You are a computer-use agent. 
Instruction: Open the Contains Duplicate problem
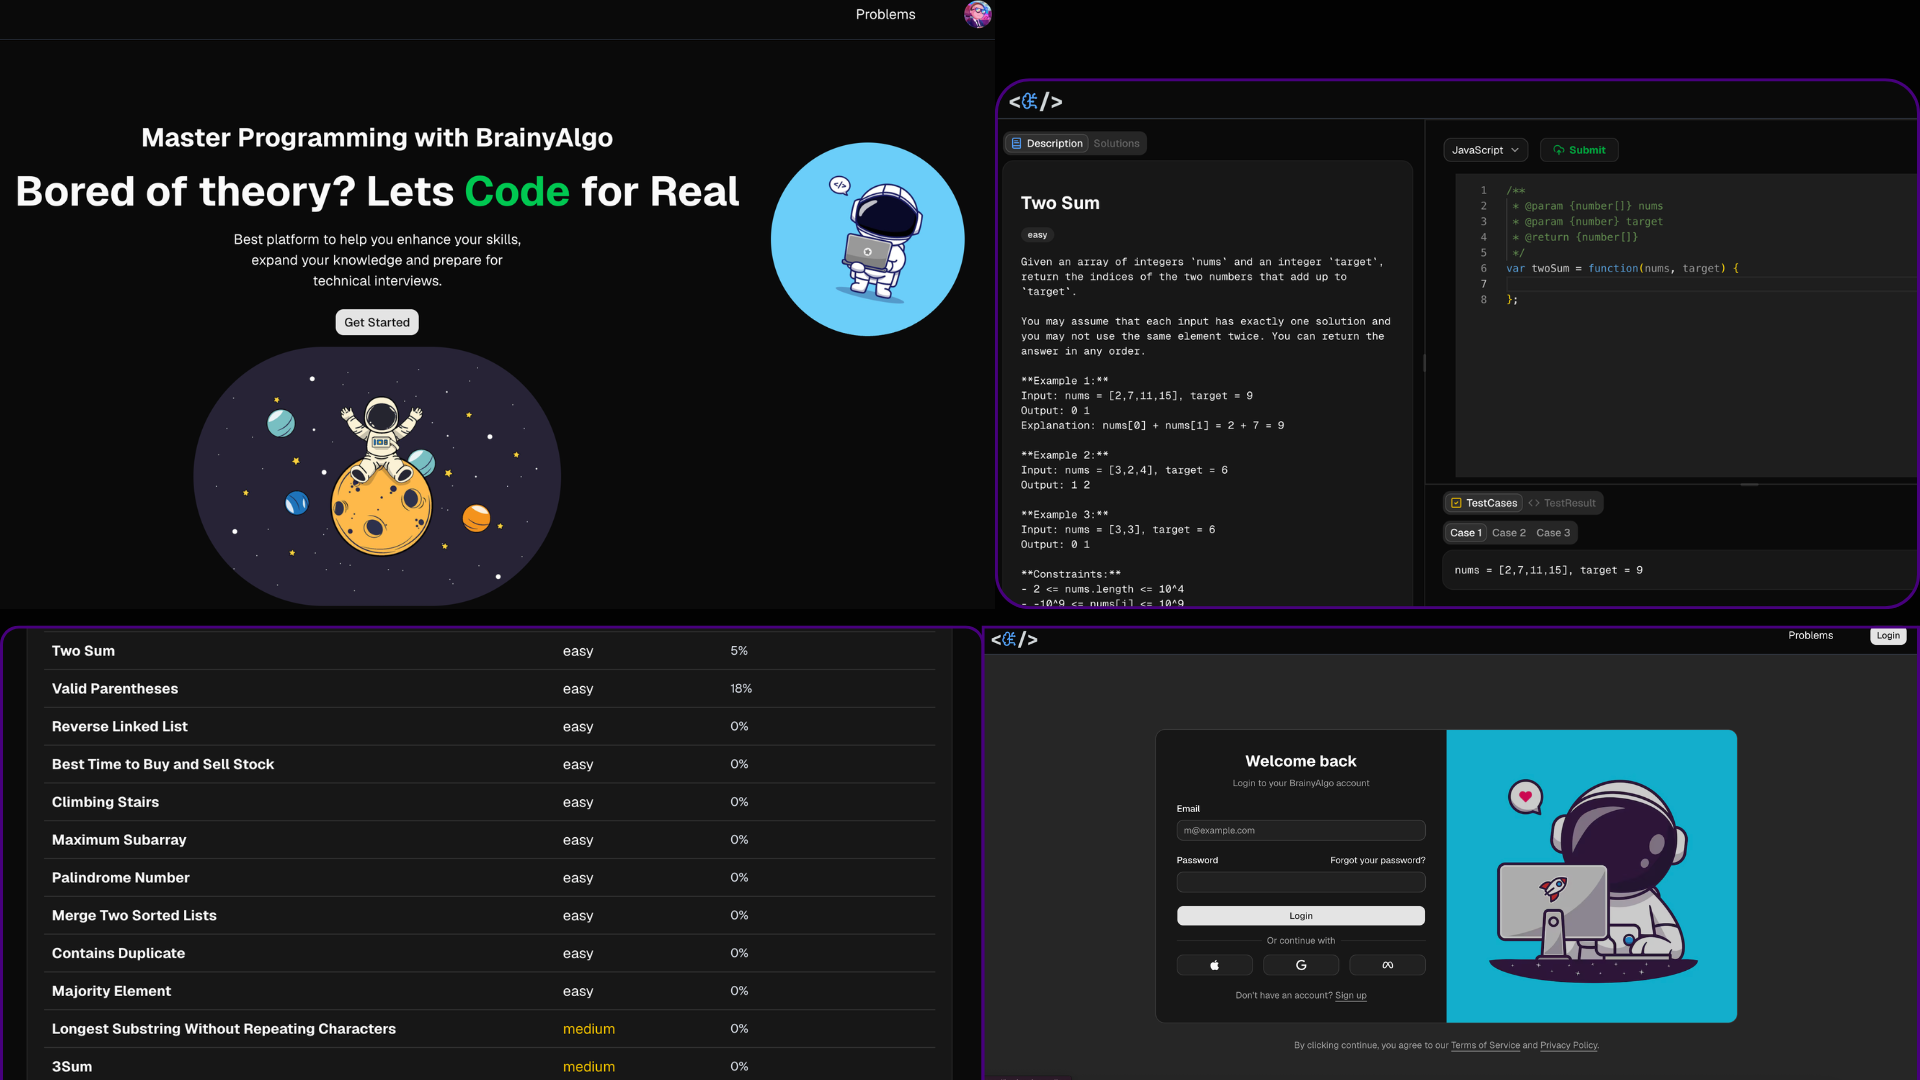[118, 953]
